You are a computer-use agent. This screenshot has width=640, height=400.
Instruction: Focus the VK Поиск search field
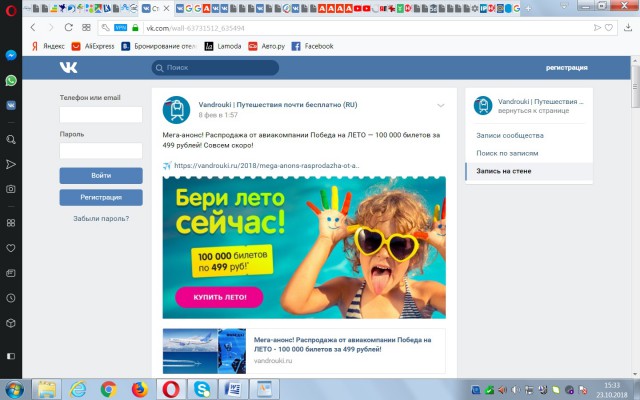[216, 68]
